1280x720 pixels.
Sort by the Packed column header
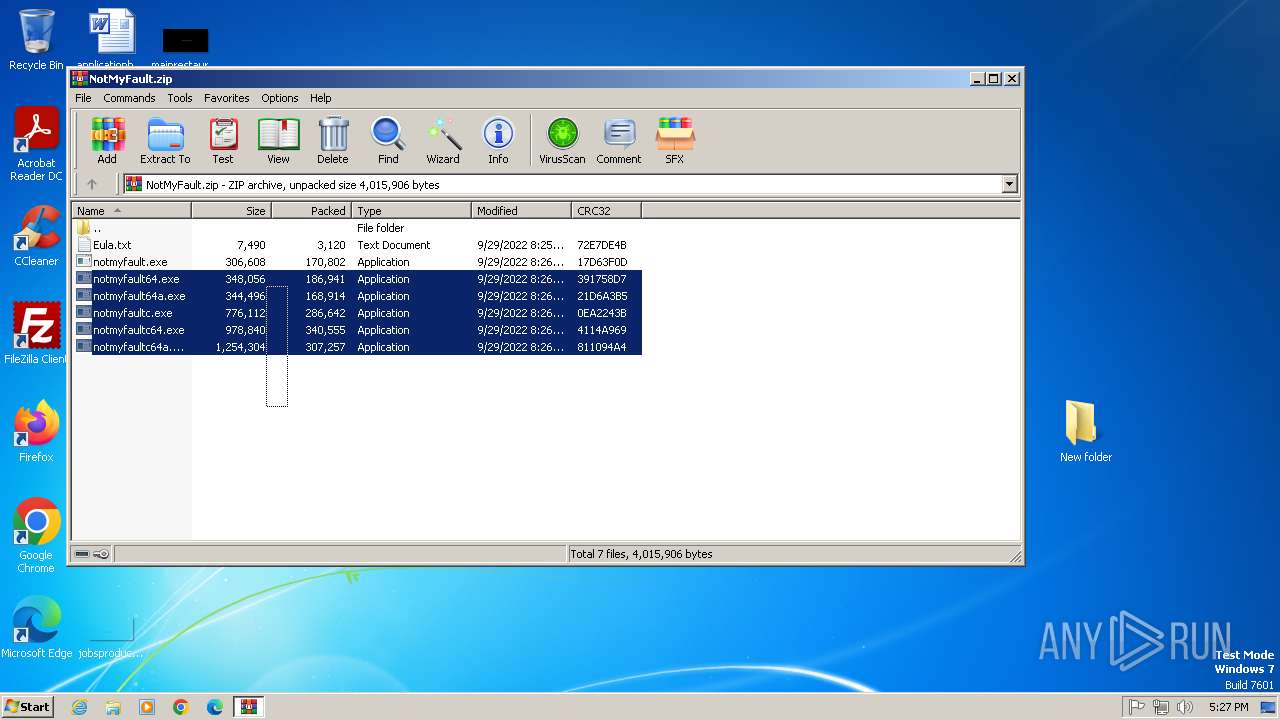pyautogui.click(x=311, y=211)
